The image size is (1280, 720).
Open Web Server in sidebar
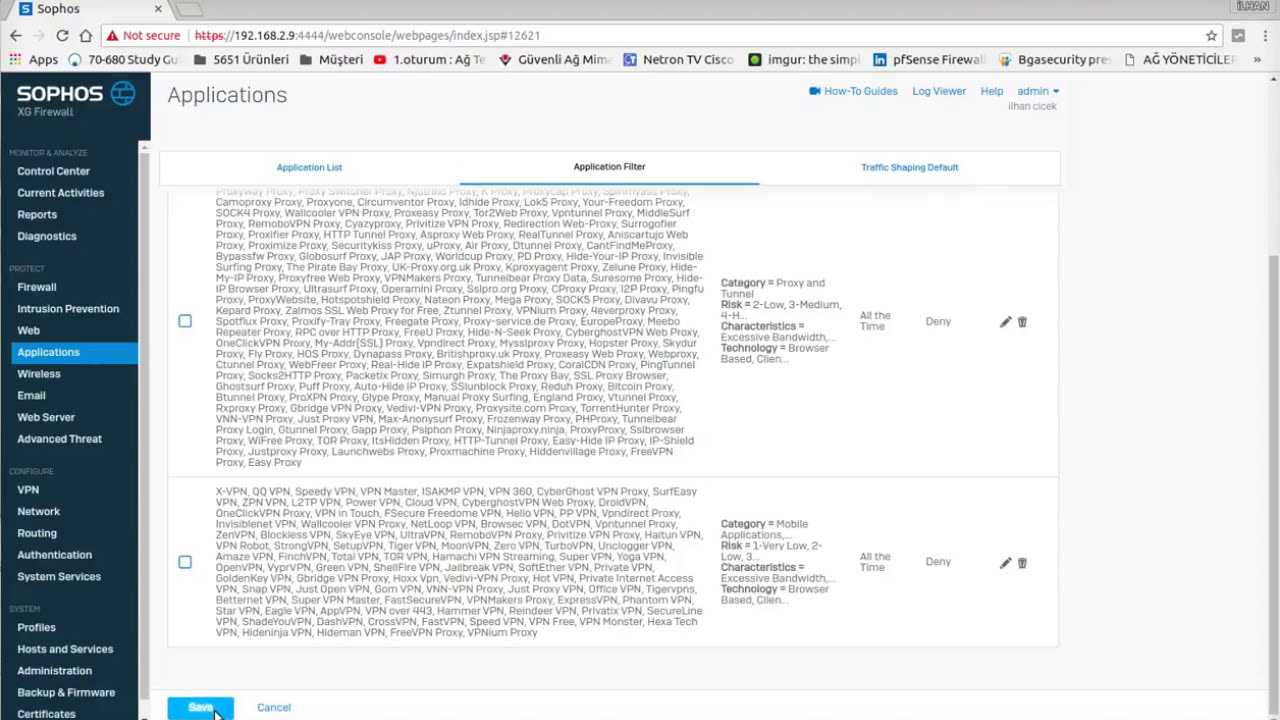[46, 417]
